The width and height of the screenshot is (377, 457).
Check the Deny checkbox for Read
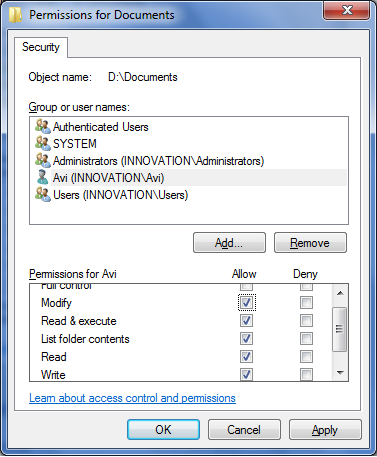306,357
